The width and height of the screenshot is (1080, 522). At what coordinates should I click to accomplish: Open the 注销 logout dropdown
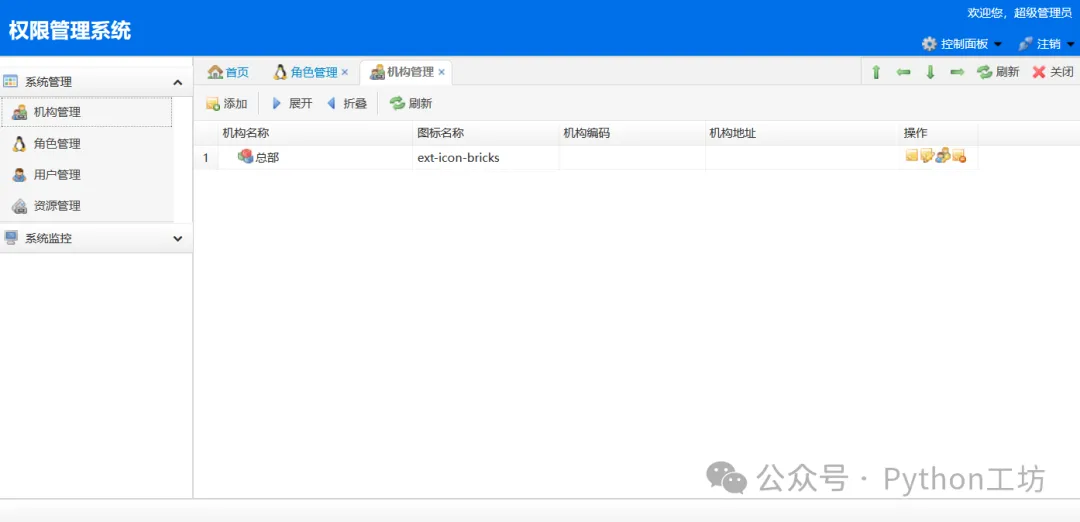click(x=1046, y=44)
